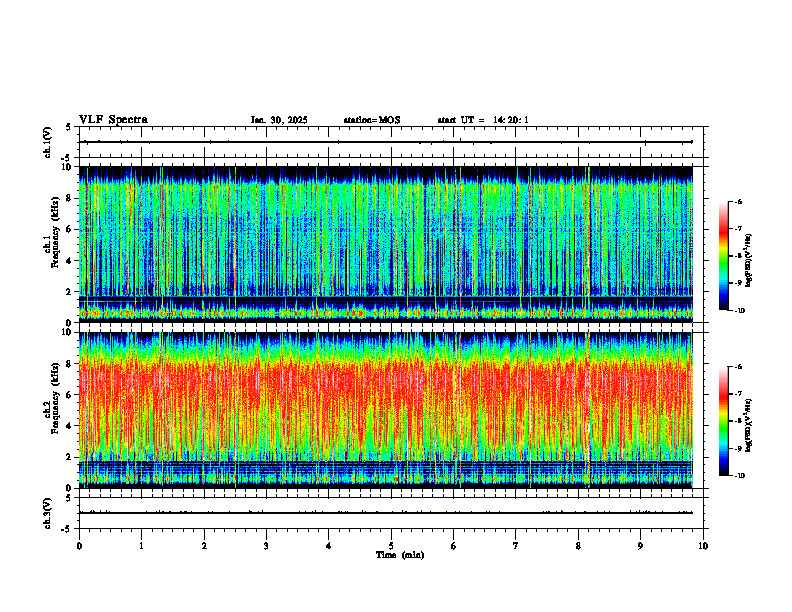Click the "5" tick on the time axis

click(x=391, y=546)
